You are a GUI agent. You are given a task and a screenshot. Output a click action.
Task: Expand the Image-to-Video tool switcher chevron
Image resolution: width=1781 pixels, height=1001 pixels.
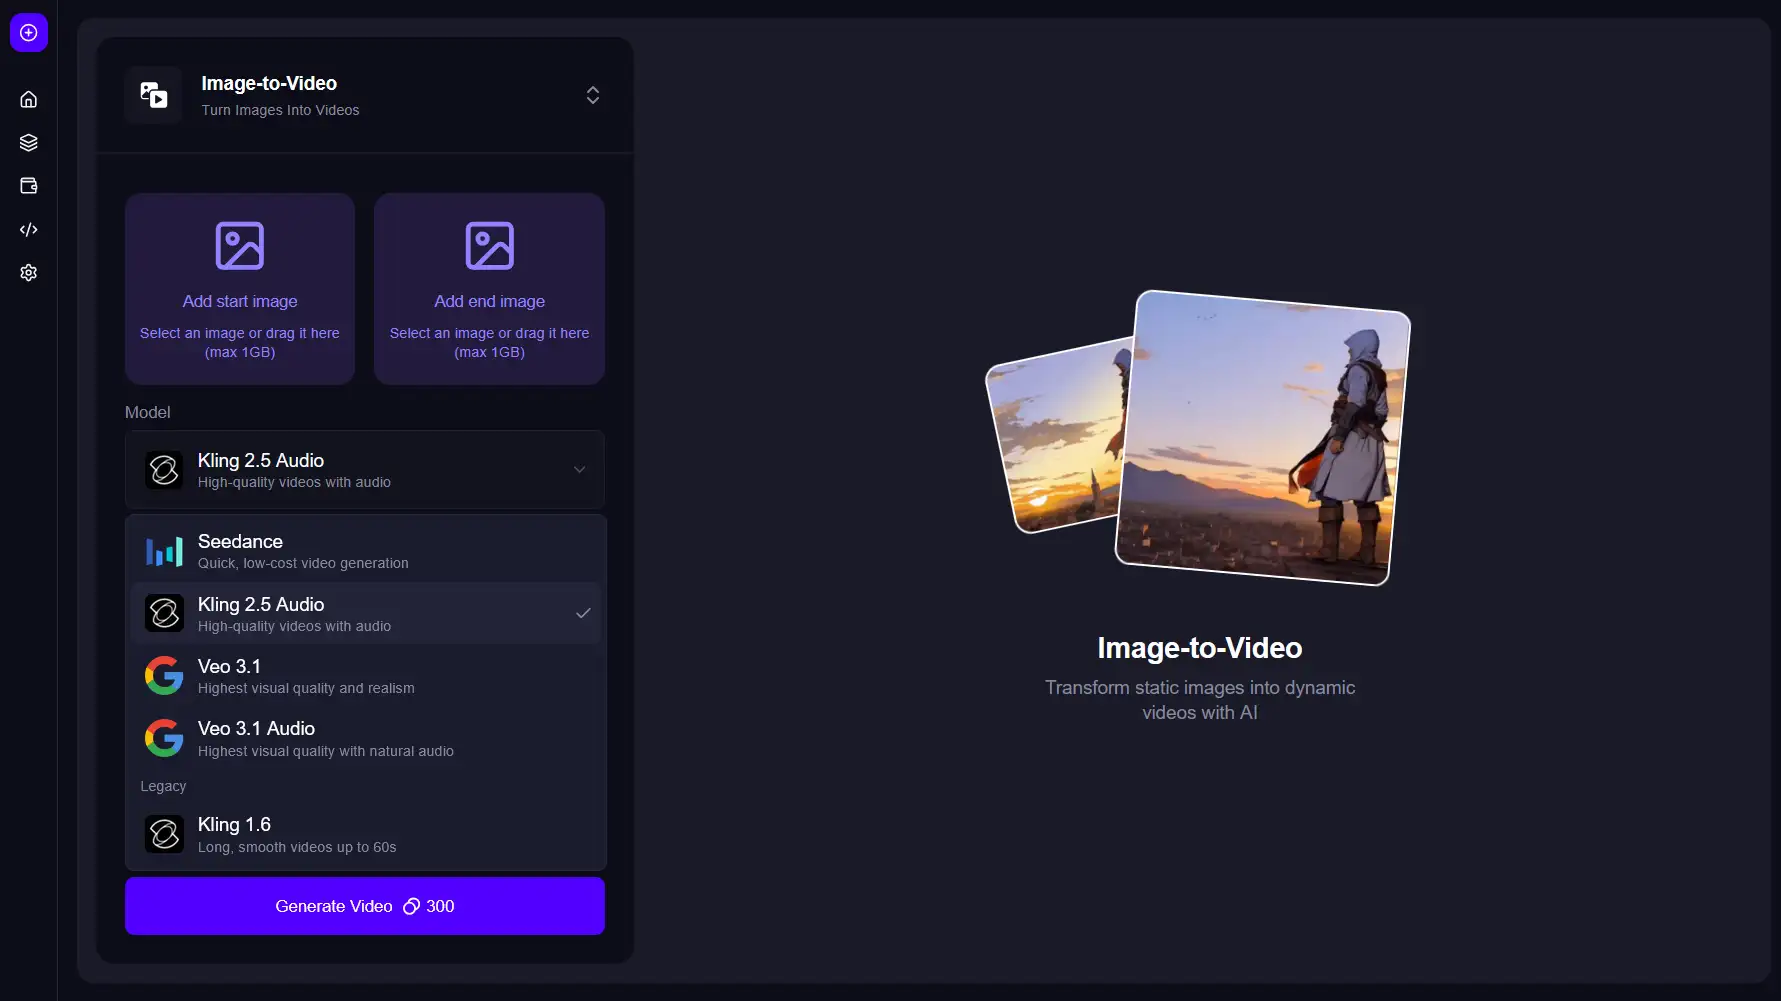click(592, 95)
